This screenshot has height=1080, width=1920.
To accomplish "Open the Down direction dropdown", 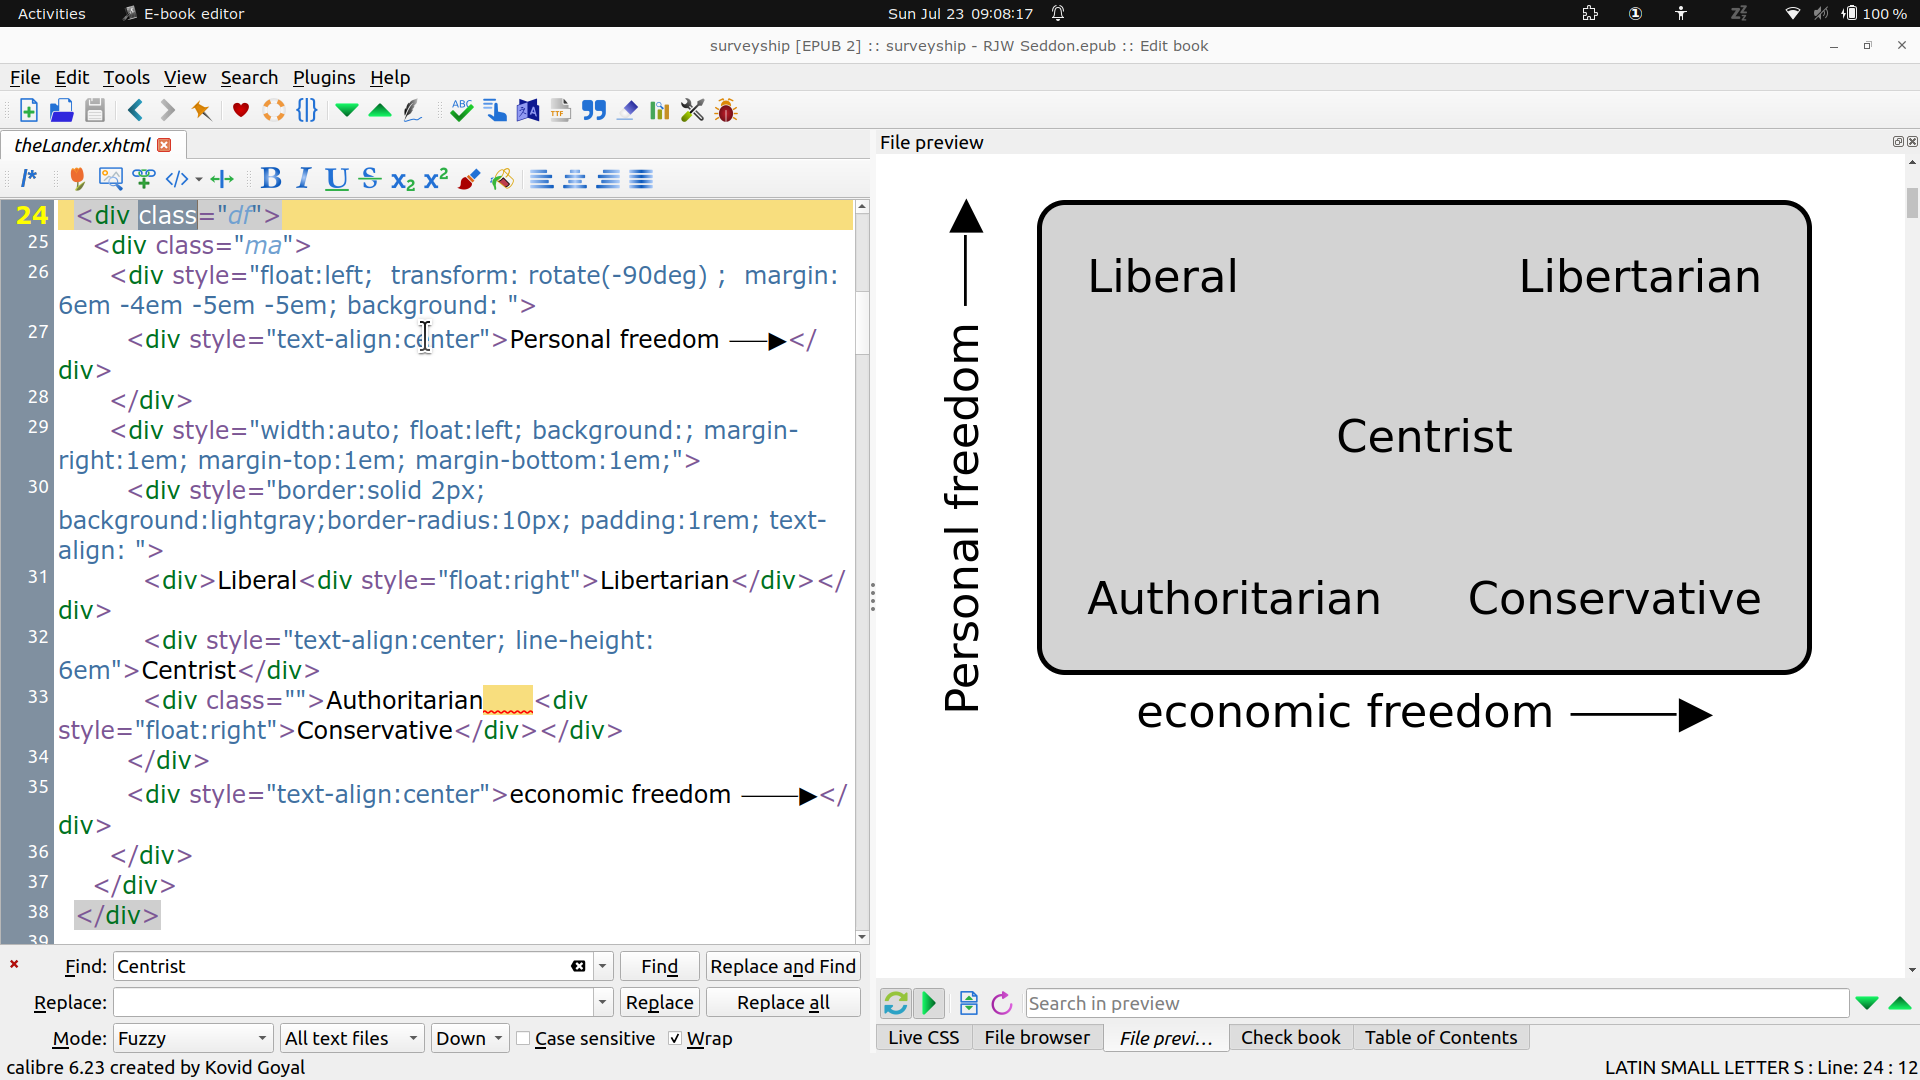I will pos(469,1039).
